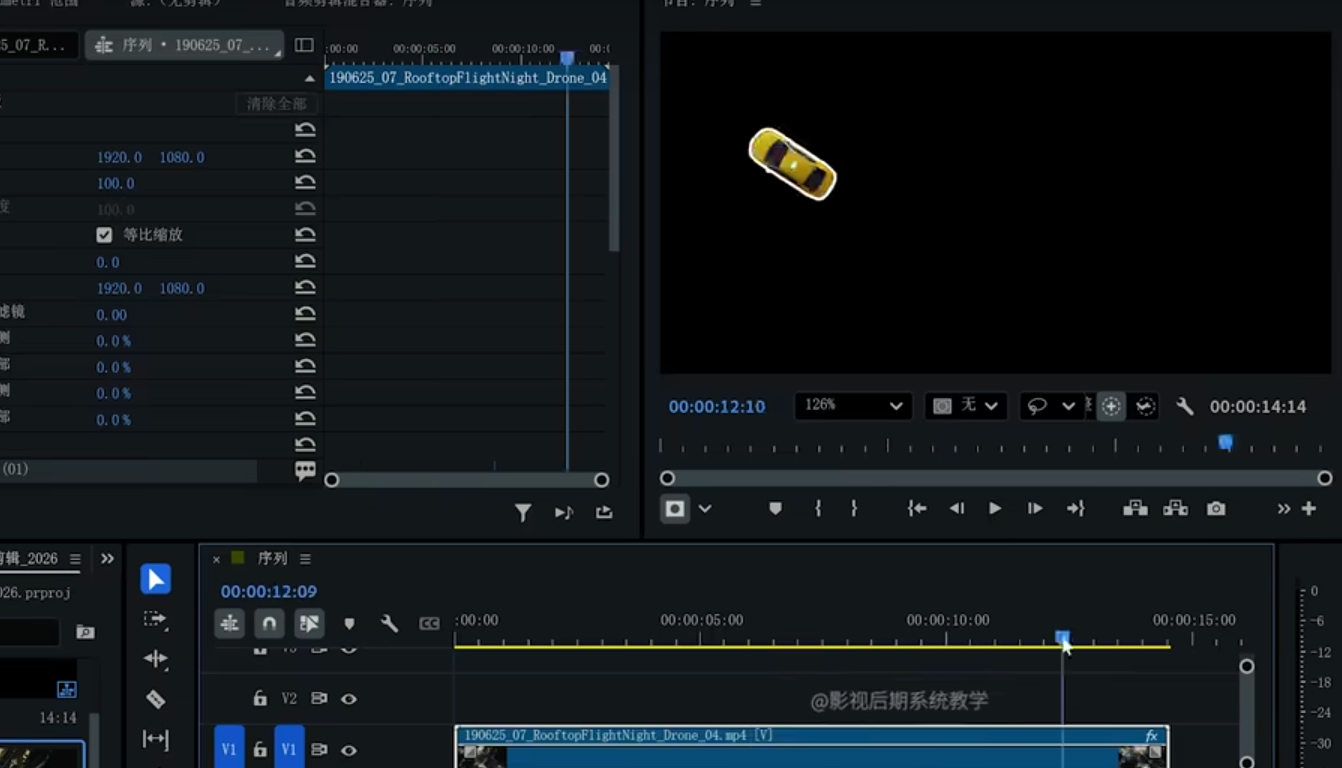Click the blue playhead on the timeline ruler
The width and height of the screenshot is (1342, 768).
(x=1062, y=637)
